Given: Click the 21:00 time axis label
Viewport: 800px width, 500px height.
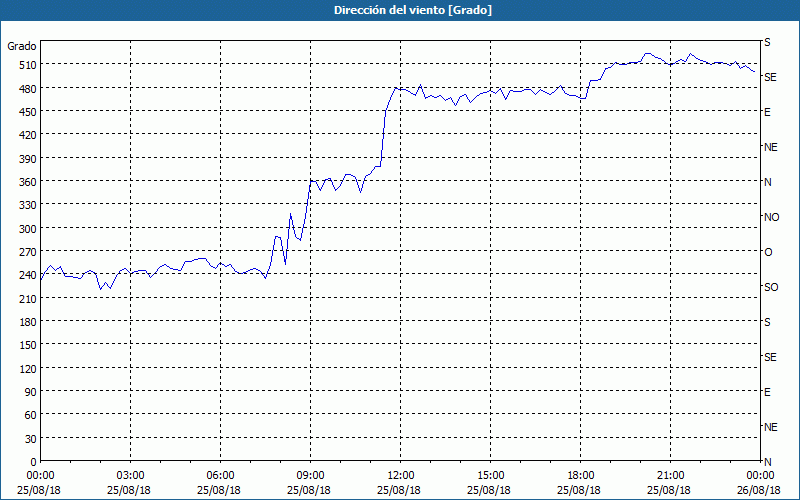Looking at the screenshot, I should click(670, 476).
